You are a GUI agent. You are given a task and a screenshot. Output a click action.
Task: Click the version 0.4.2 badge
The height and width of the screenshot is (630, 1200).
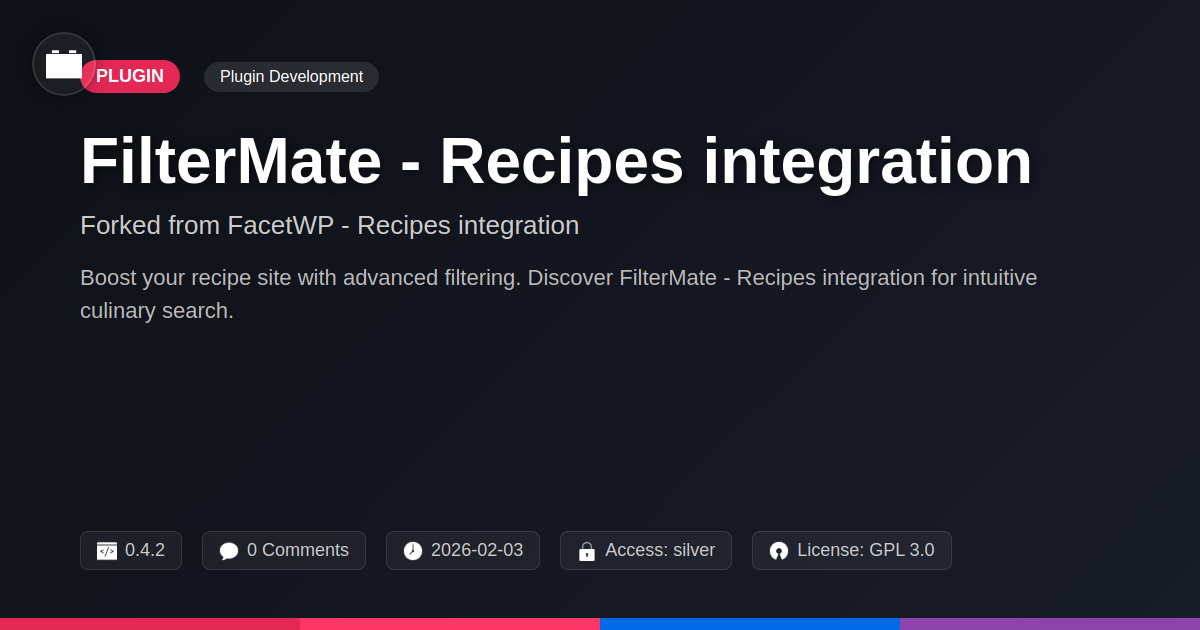131,550
